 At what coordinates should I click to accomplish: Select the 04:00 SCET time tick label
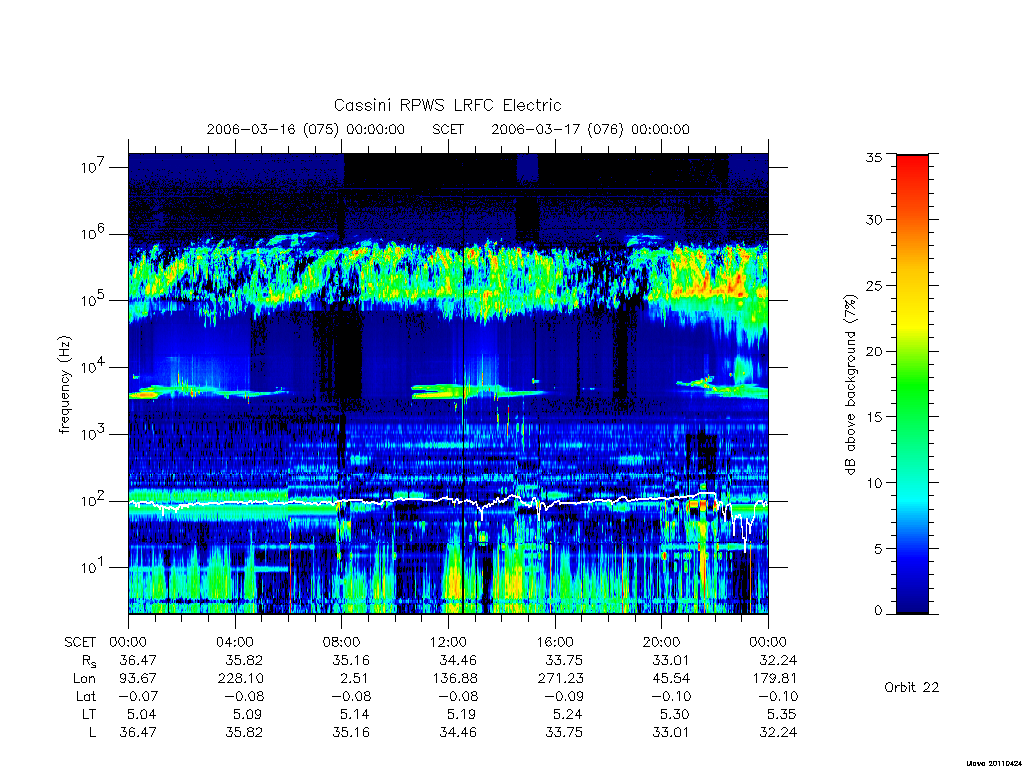tap(234, 643)
